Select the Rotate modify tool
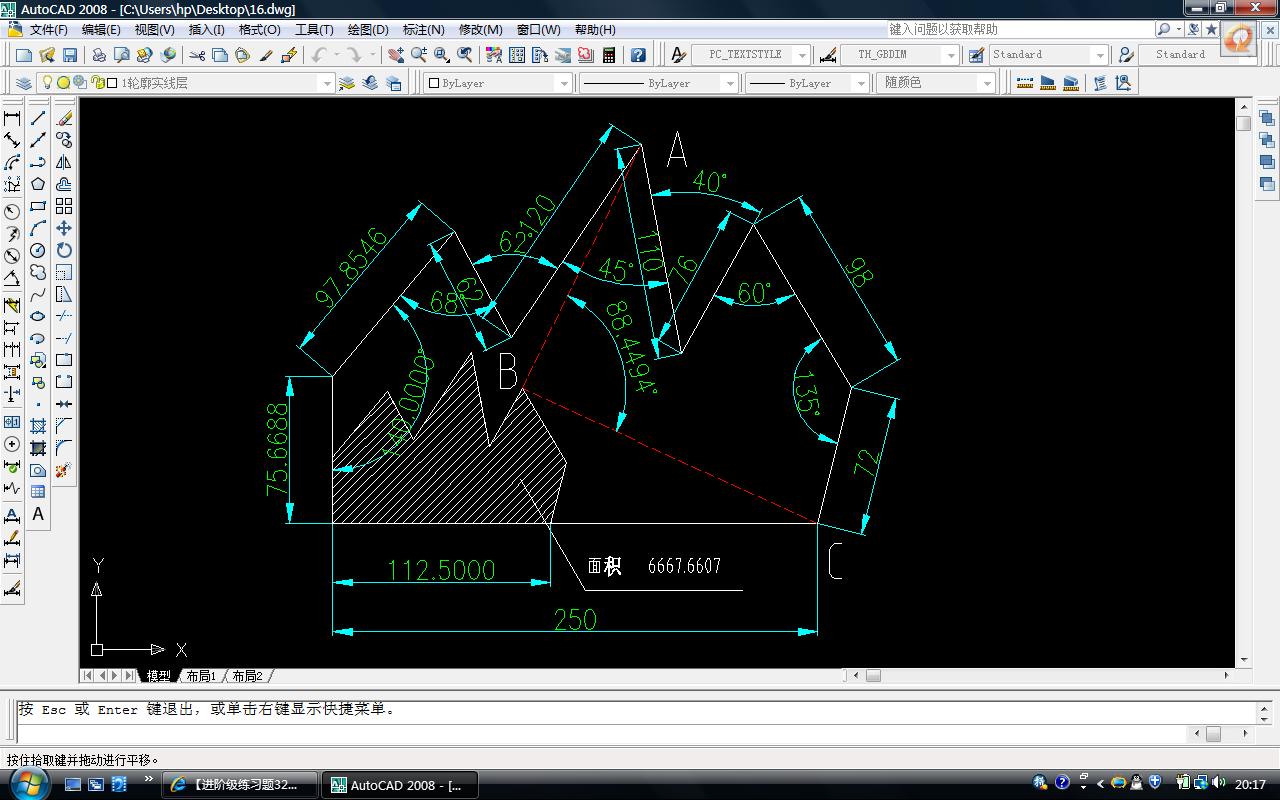 coord(64,250)
